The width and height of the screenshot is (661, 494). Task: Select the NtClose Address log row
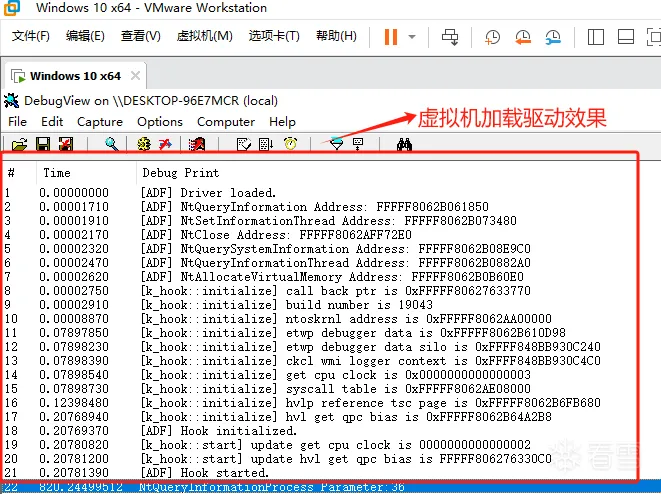(x=320, y=234)
